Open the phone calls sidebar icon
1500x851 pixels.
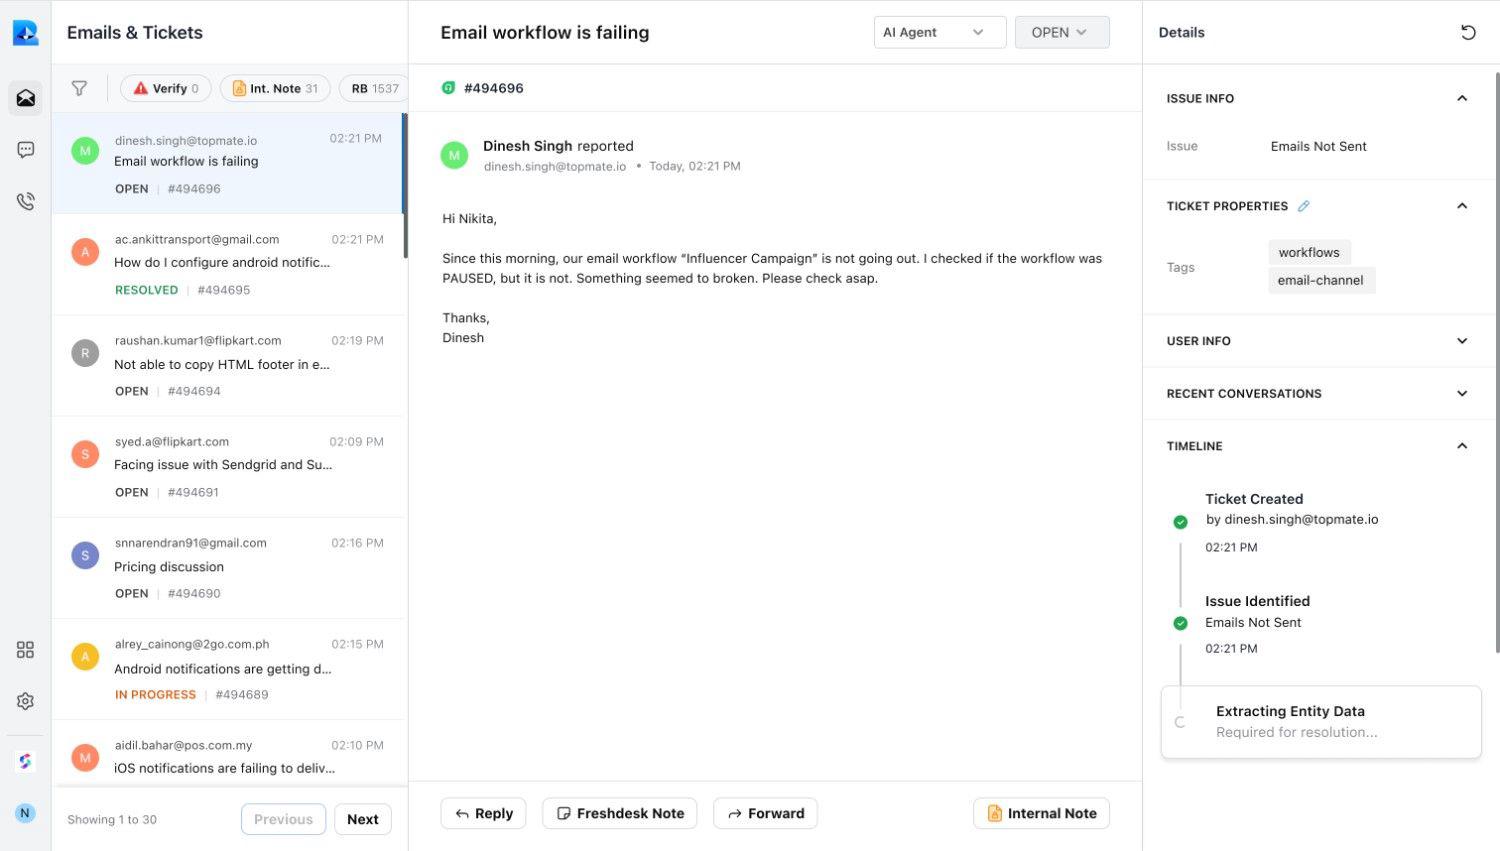pos(26,201)
